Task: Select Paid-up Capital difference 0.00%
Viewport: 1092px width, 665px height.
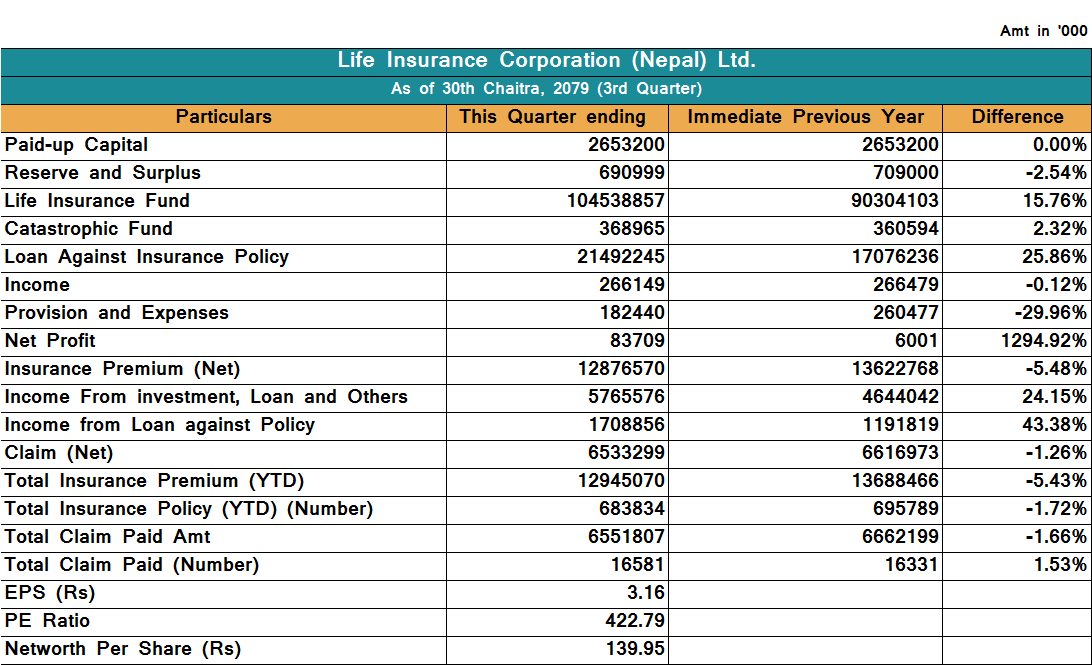Action: pyautogui.click(x=1060, y=145)
